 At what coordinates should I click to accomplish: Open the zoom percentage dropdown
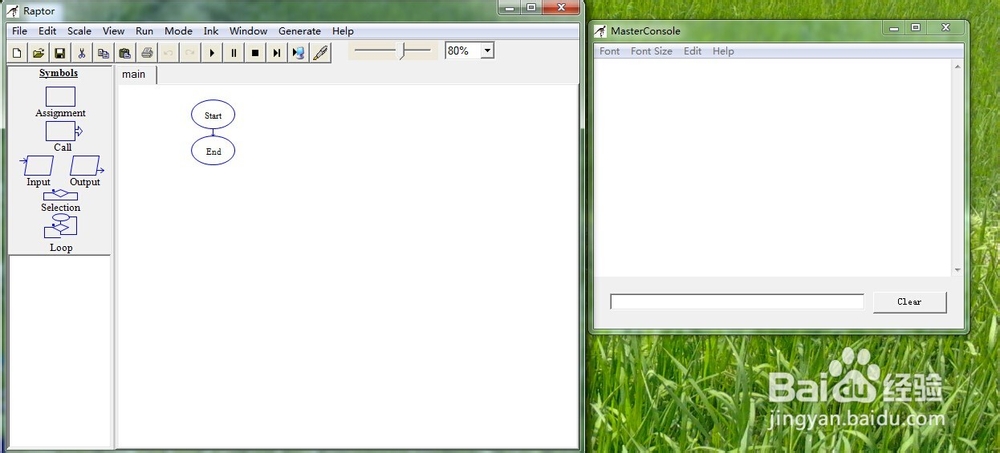coord(487,51)
